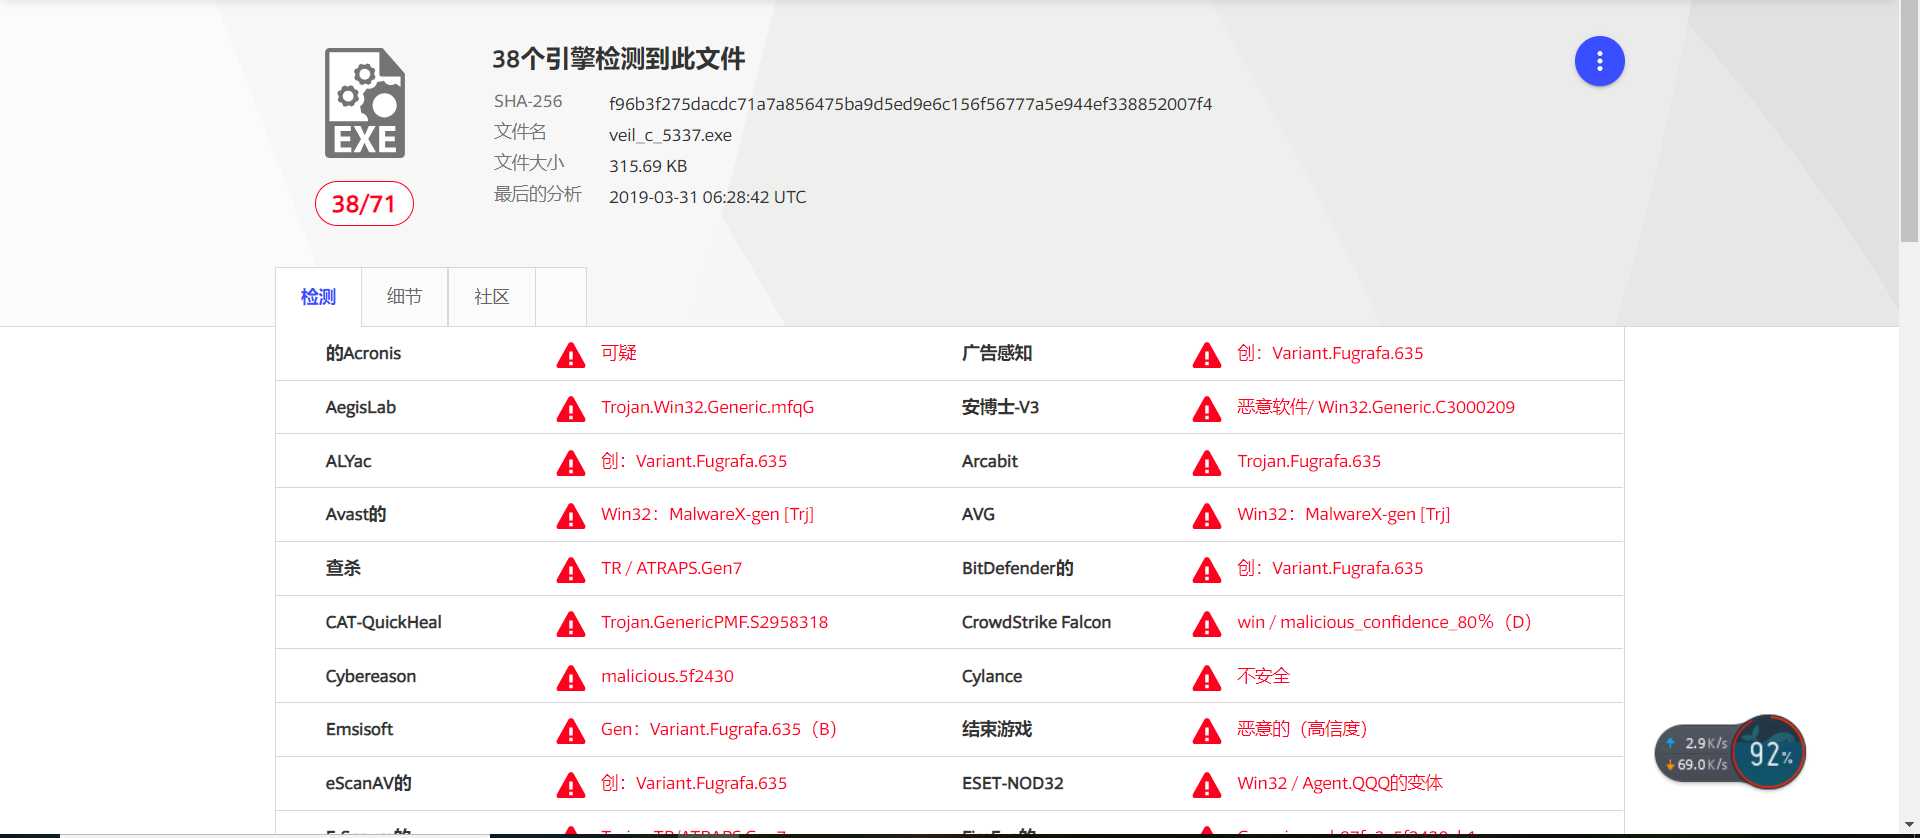Click the warning icon for Emsisoft
1920x838 pixels.
coord(570,731)
